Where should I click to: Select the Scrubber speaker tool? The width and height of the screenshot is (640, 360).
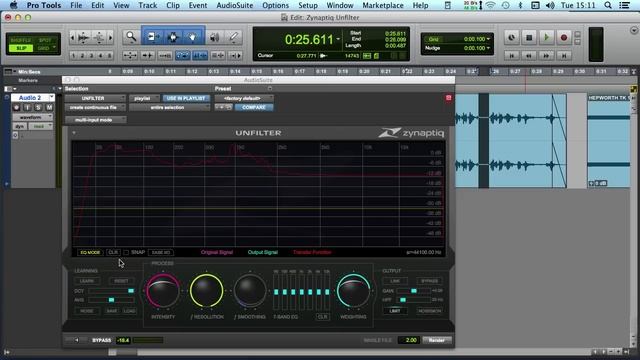(214, 37)
